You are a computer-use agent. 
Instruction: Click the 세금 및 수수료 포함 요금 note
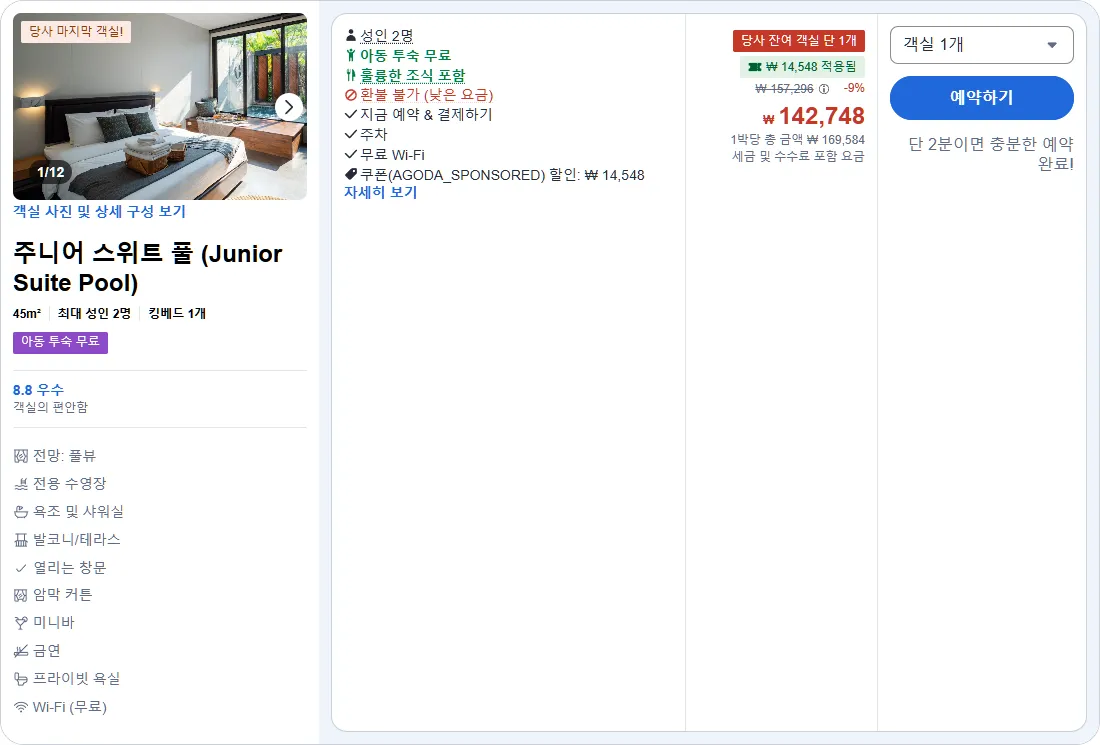pos(798,156)
